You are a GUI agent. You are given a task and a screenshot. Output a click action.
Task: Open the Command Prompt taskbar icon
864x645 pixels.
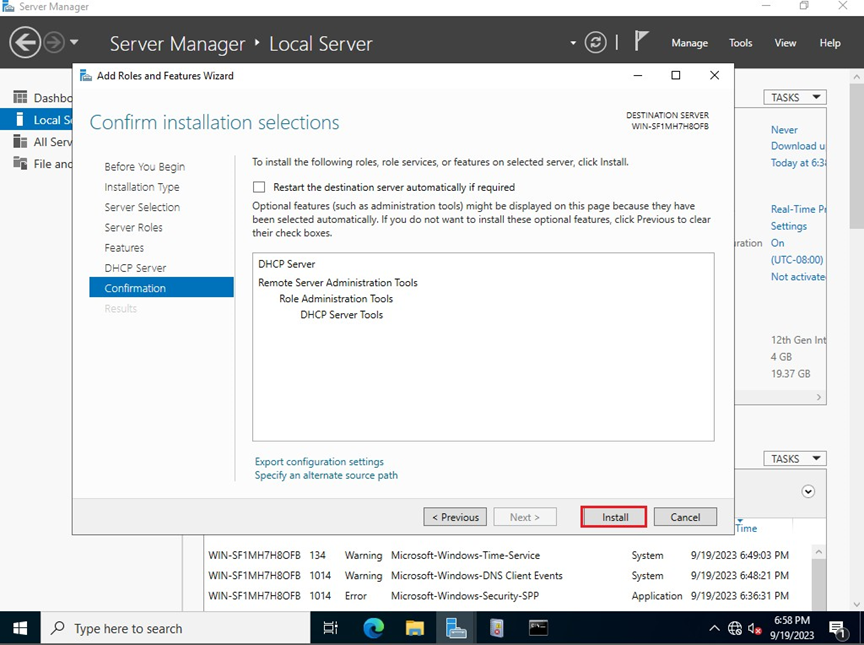[538, 628]
